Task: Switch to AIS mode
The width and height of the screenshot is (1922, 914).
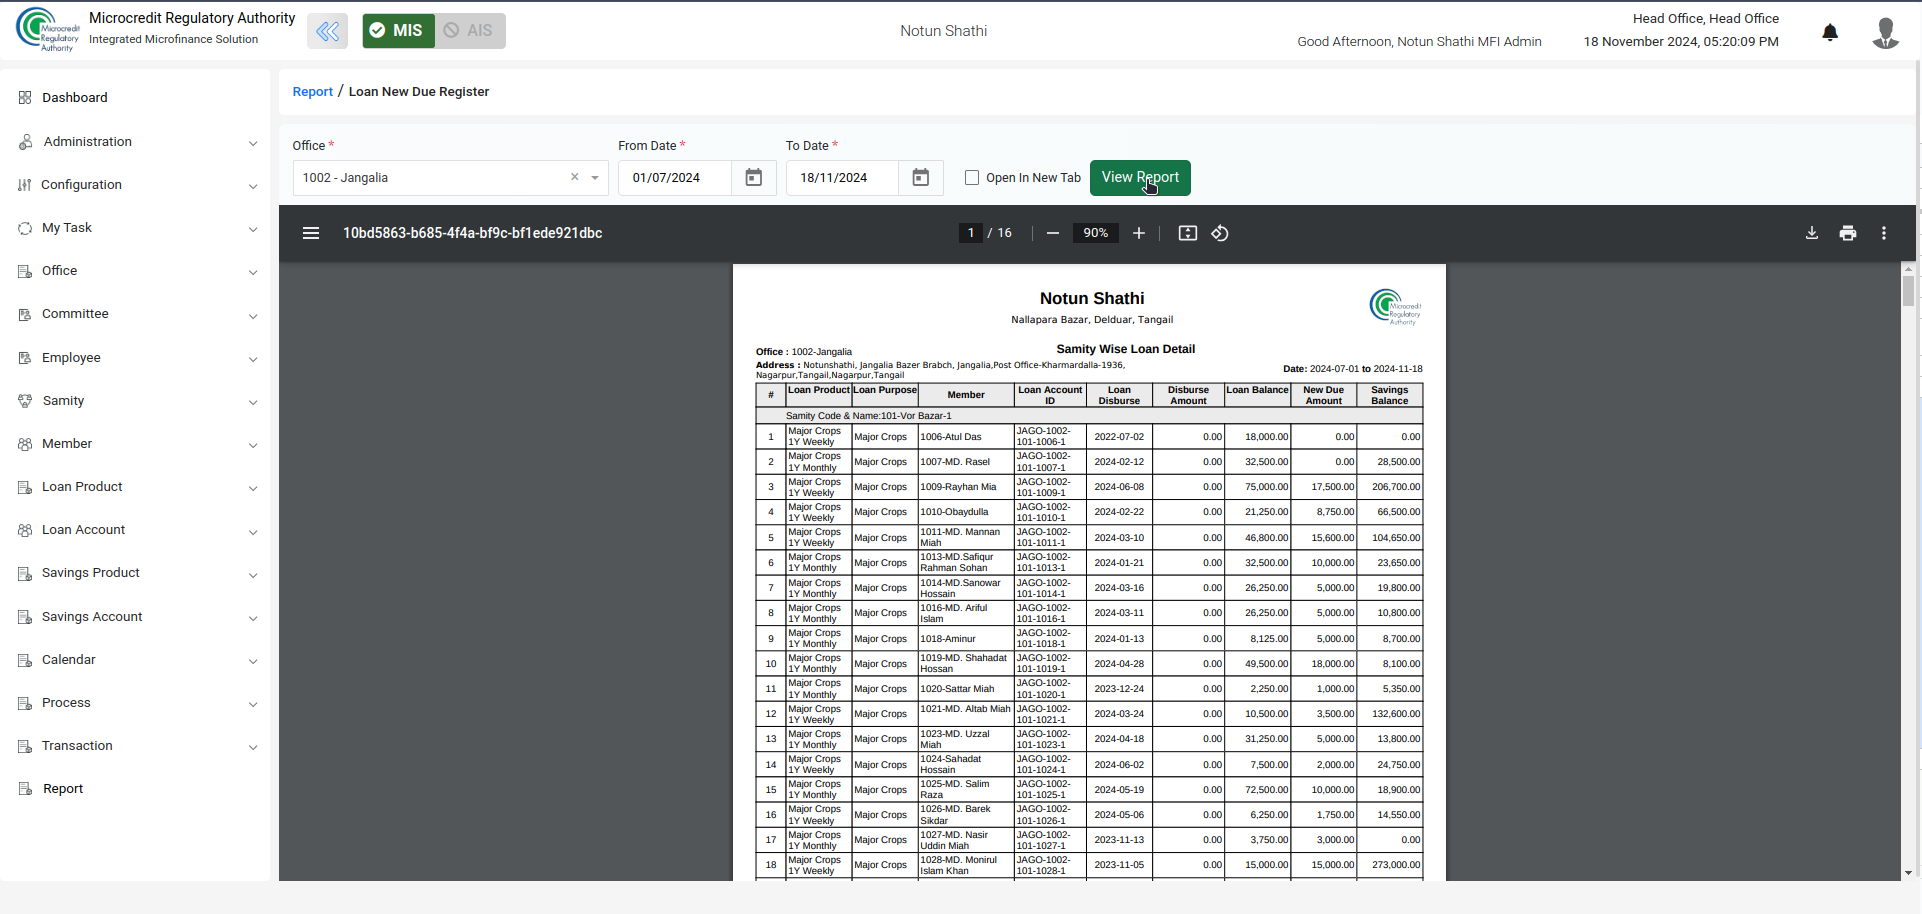Action: [x=470, y=31]
